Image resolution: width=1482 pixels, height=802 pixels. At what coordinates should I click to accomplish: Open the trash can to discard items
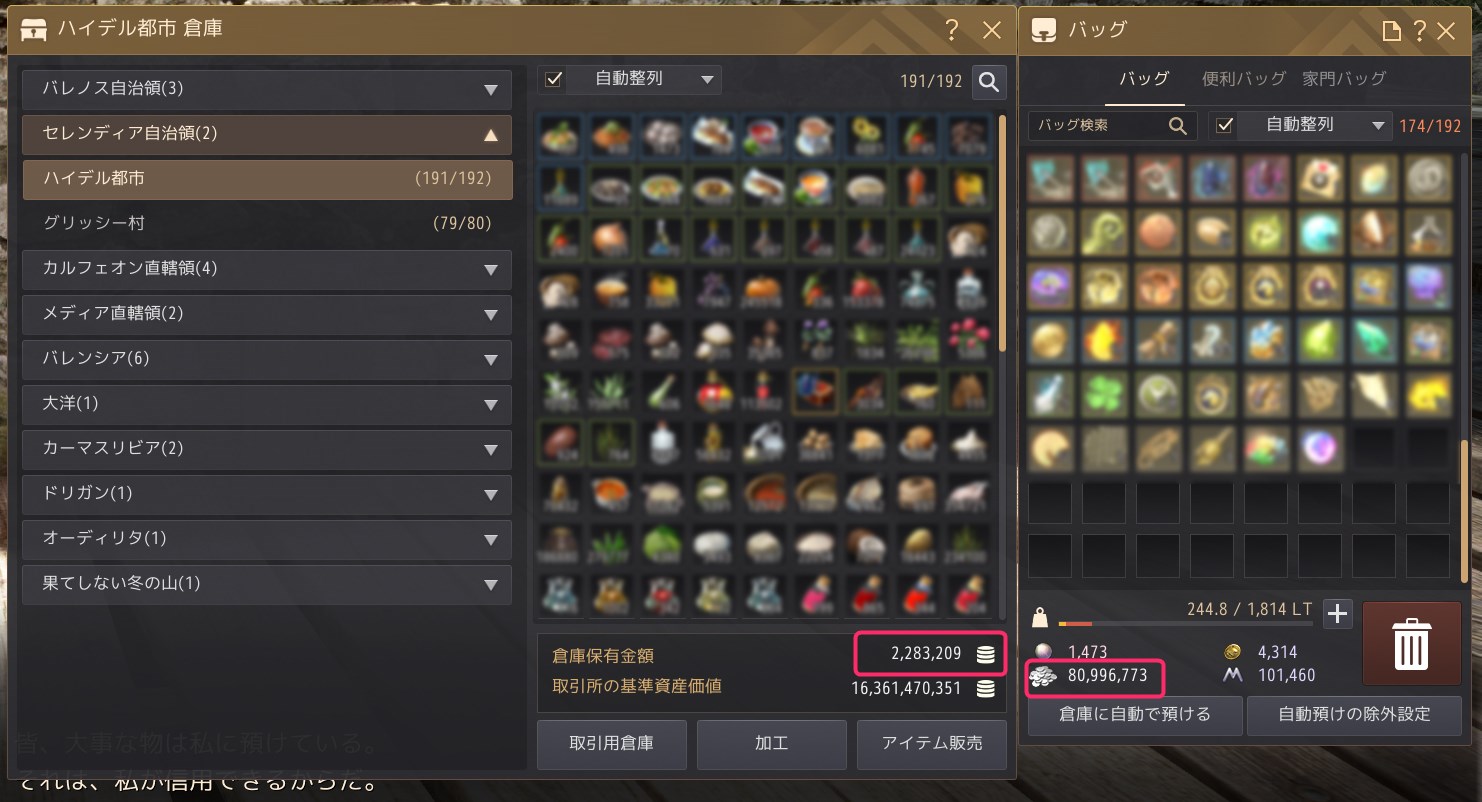click(x=1411, y=644)
